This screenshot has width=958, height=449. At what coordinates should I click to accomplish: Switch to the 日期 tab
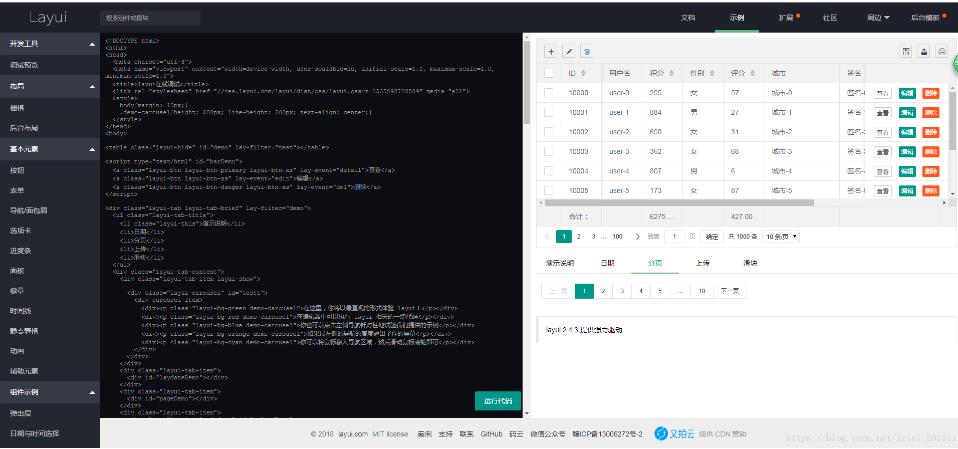[607, 263]
